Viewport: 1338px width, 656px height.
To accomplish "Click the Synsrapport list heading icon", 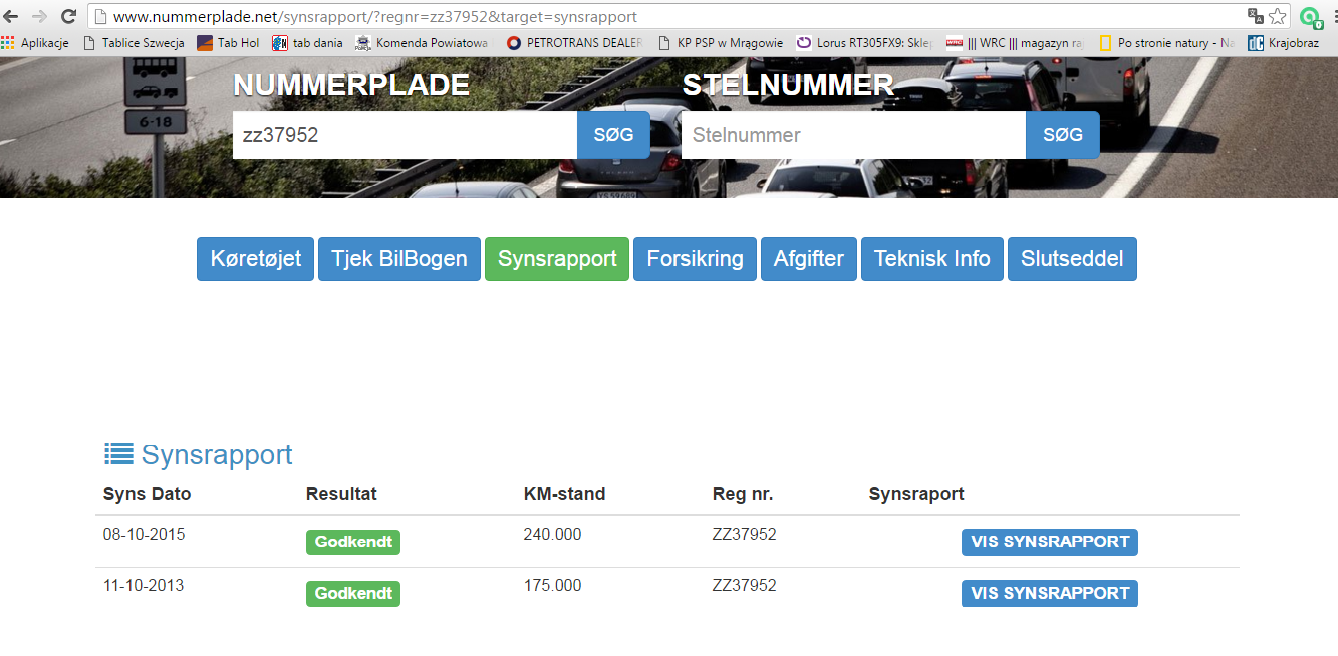I will 119,454.
